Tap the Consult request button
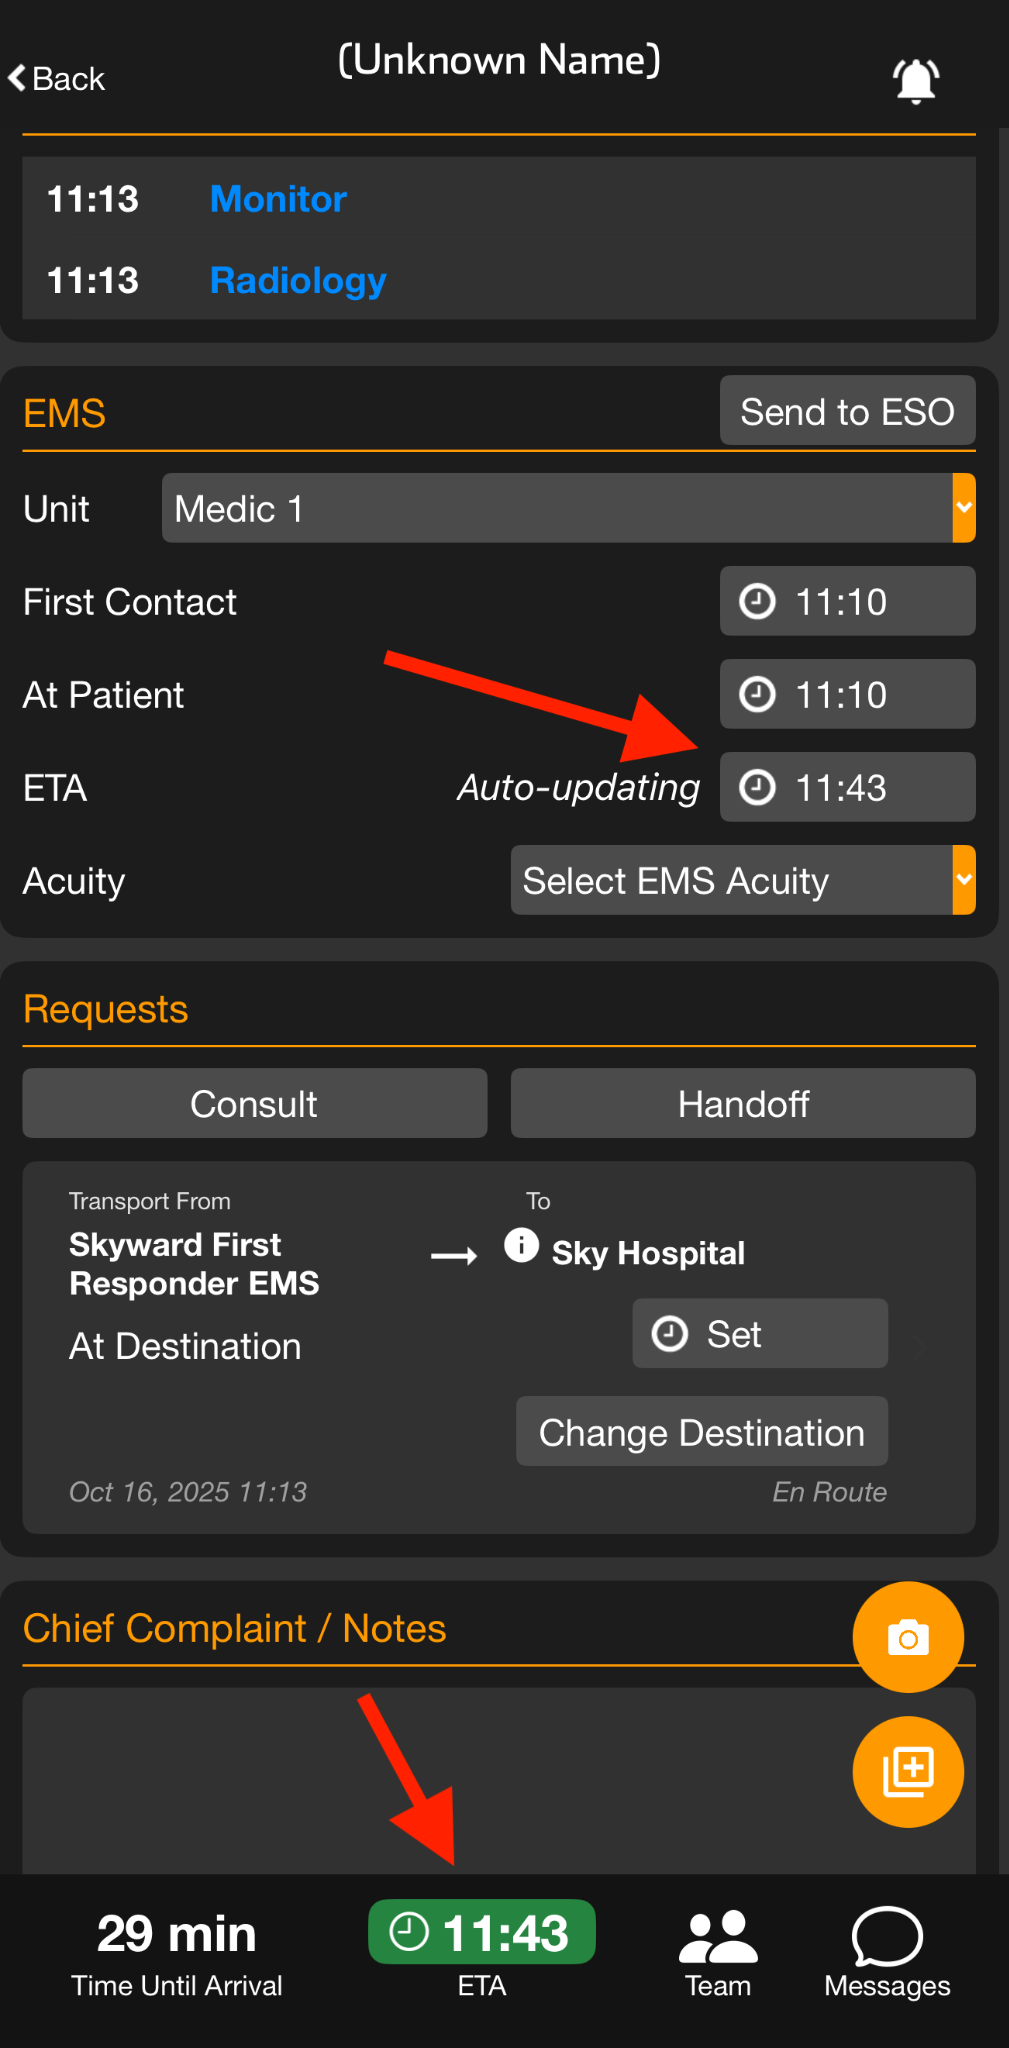 click(255, 1103)
